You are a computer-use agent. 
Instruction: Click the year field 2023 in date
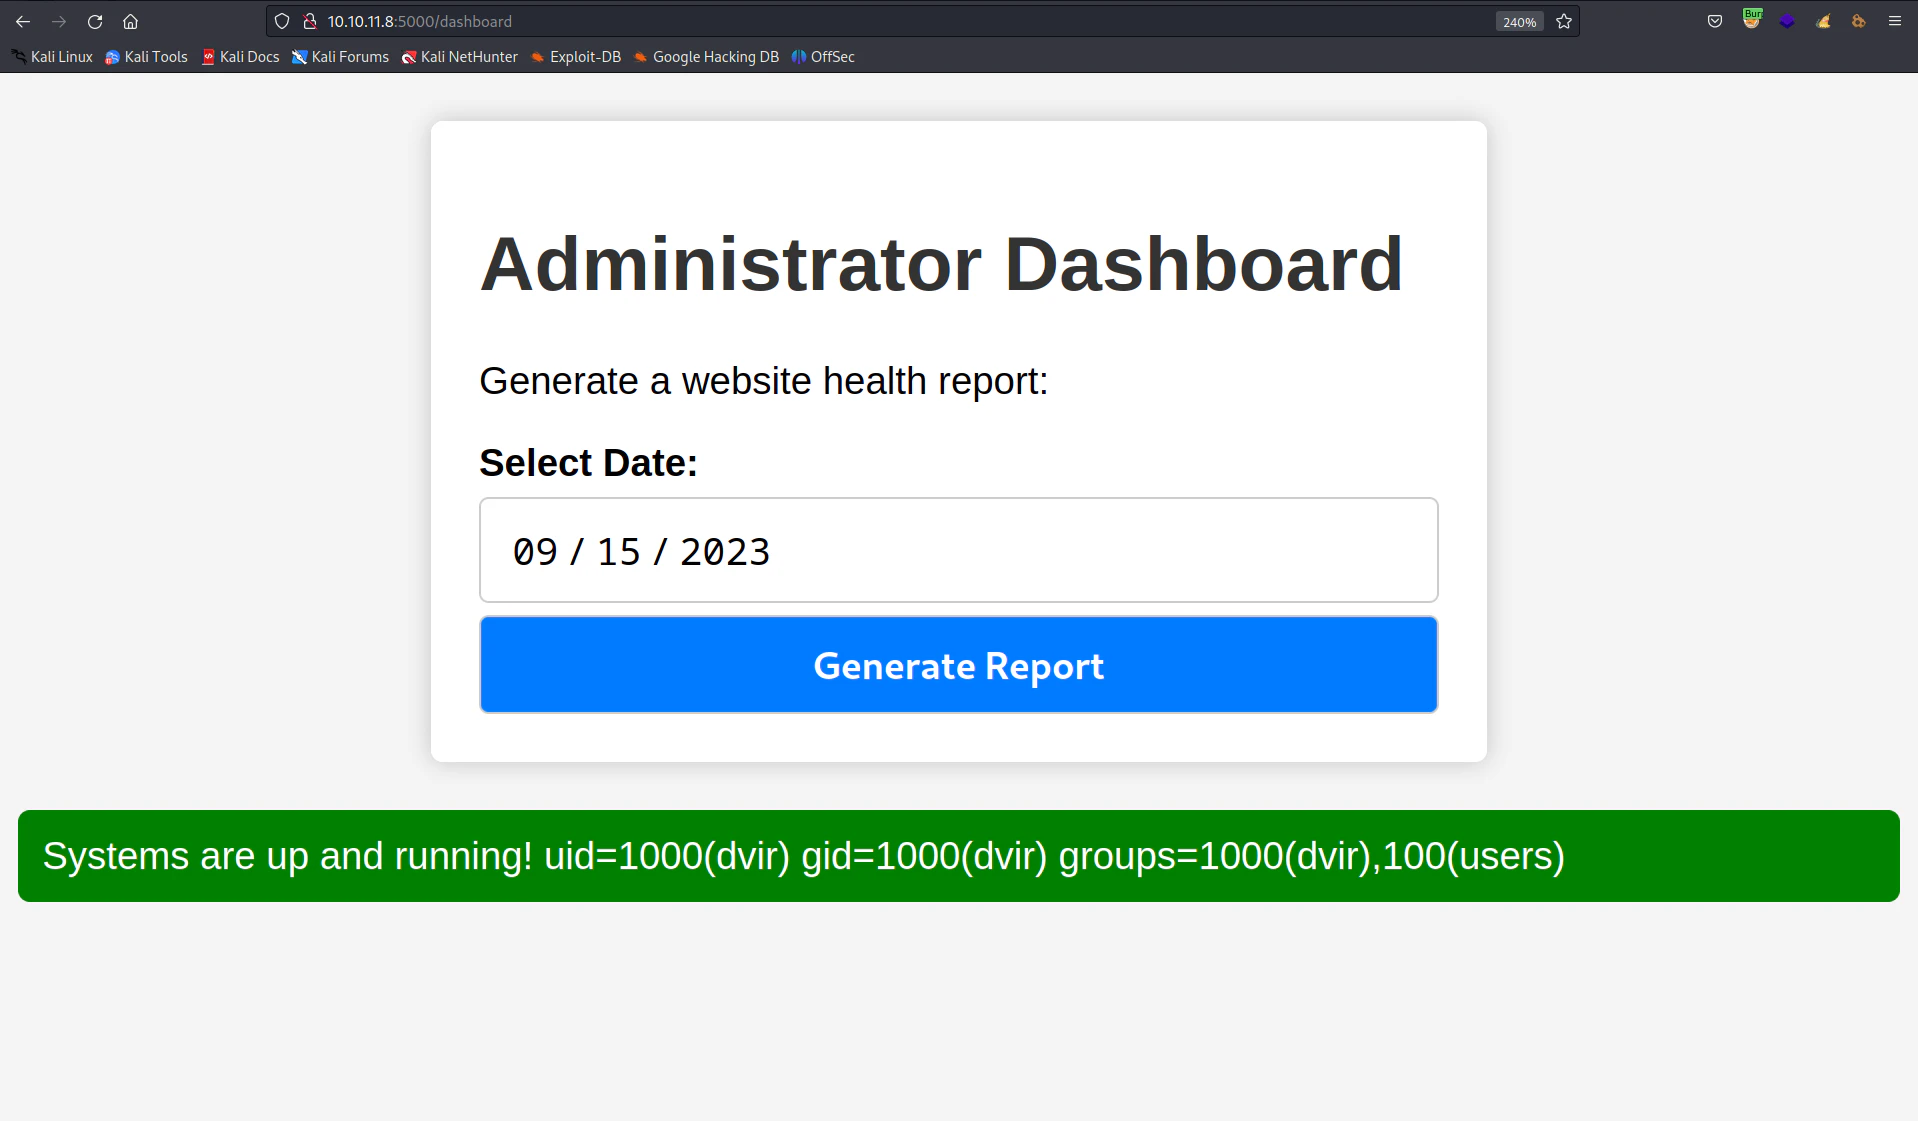725,552
